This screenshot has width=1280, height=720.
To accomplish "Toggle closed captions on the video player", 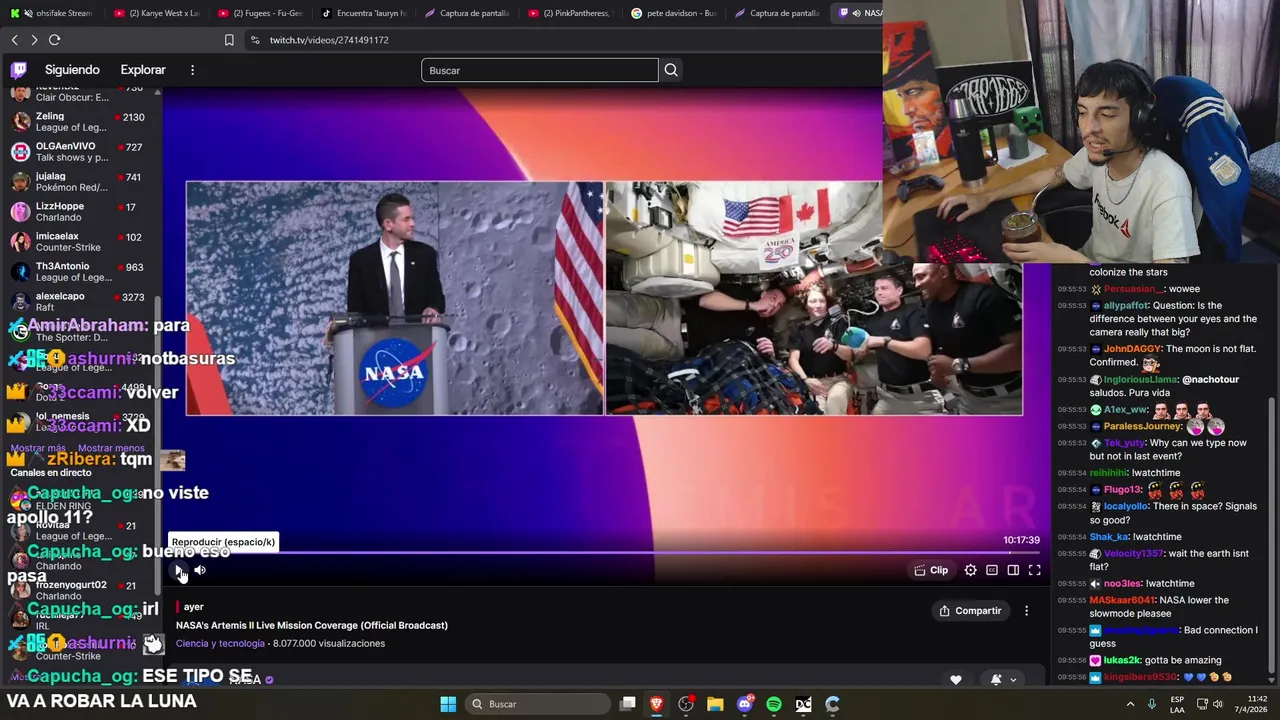I will [x=992, y=570].
